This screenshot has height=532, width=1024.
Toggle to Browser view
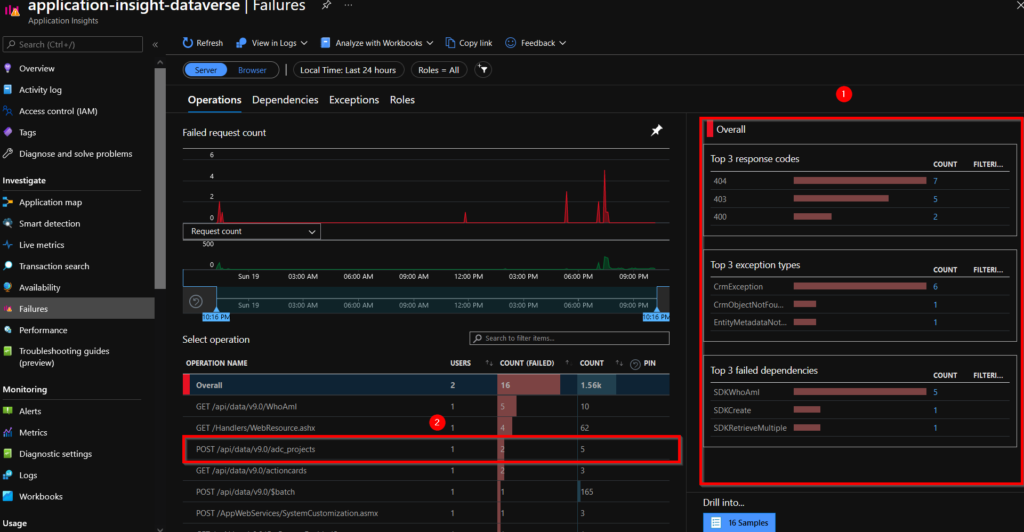(x=252, y=70)
